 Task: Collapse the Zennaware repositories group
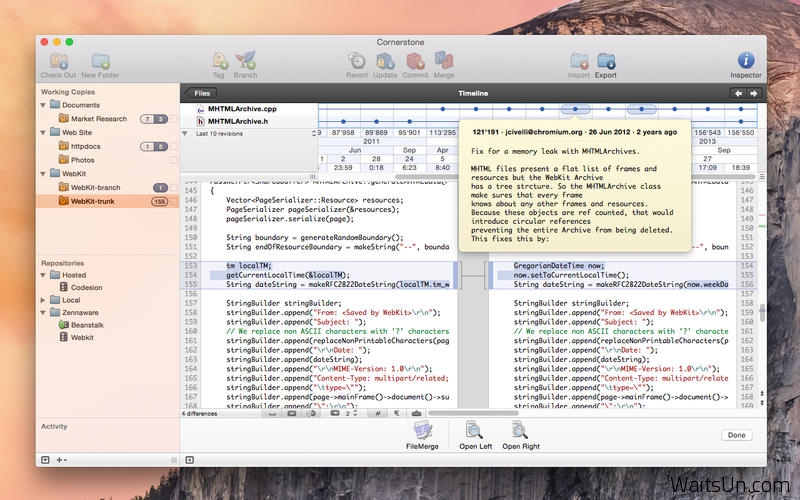(43, 313)
